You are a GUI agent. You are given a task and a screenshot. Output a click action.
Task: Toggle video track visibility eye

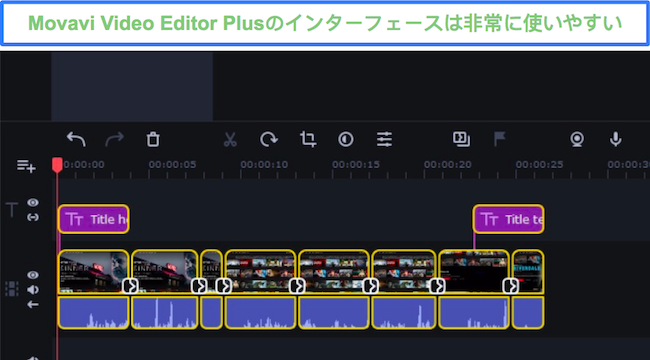tap(33, 275)
